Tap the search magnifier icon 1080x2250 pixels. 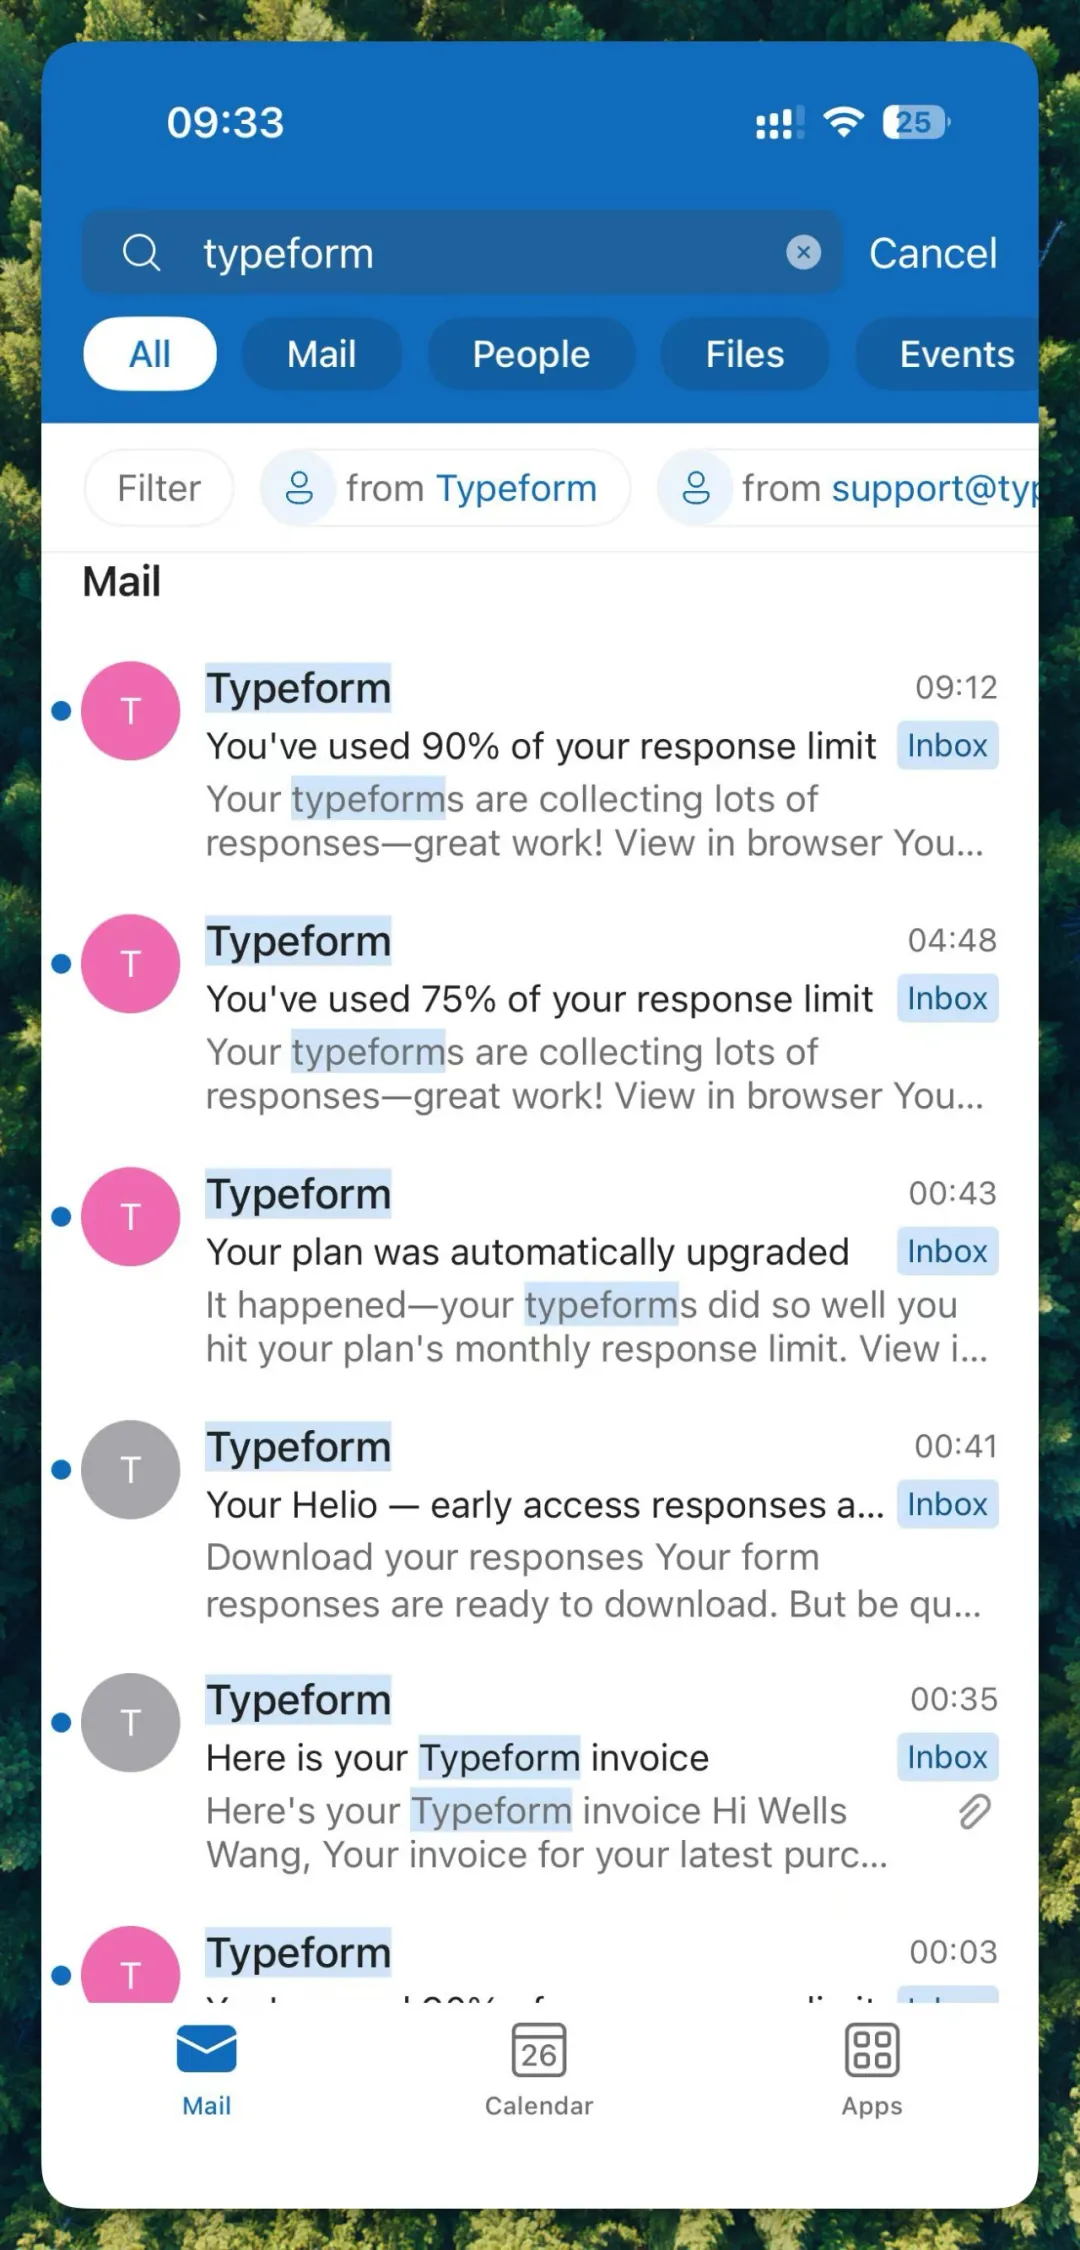coord(141,253)
